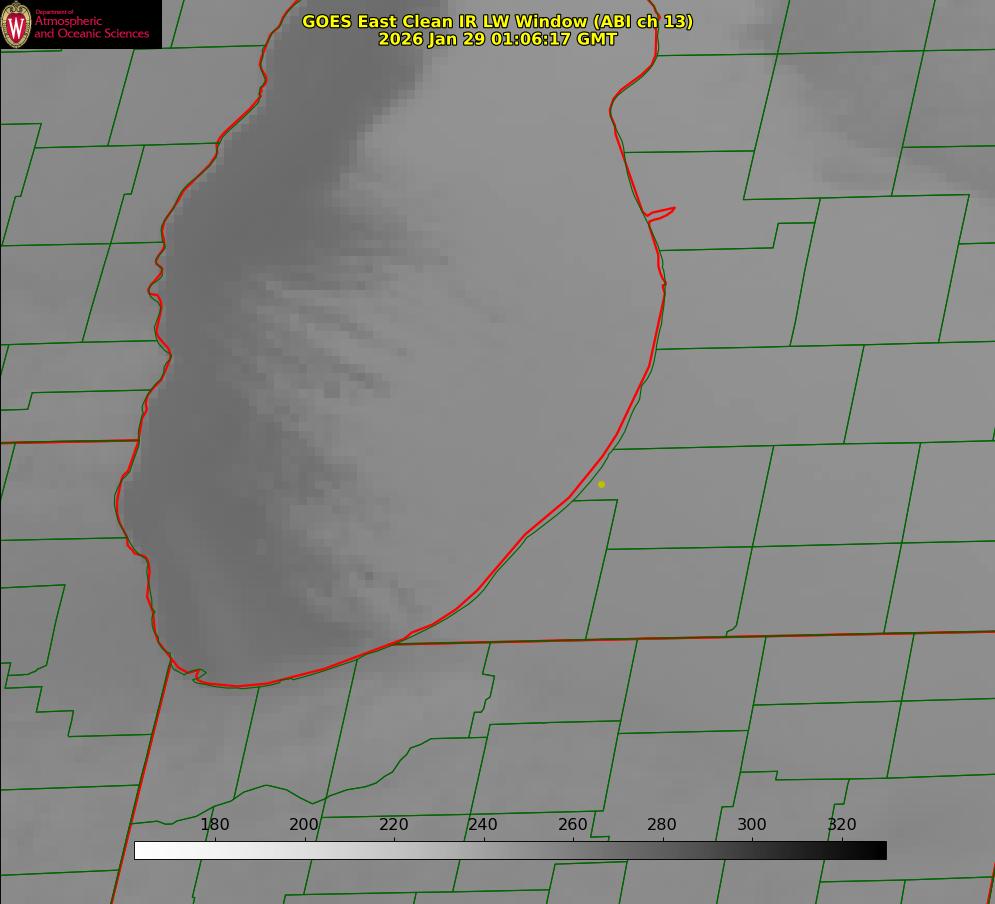Click the middle gray section of colorbar
This screenshot has width=995, height=904.
point(510,851)
